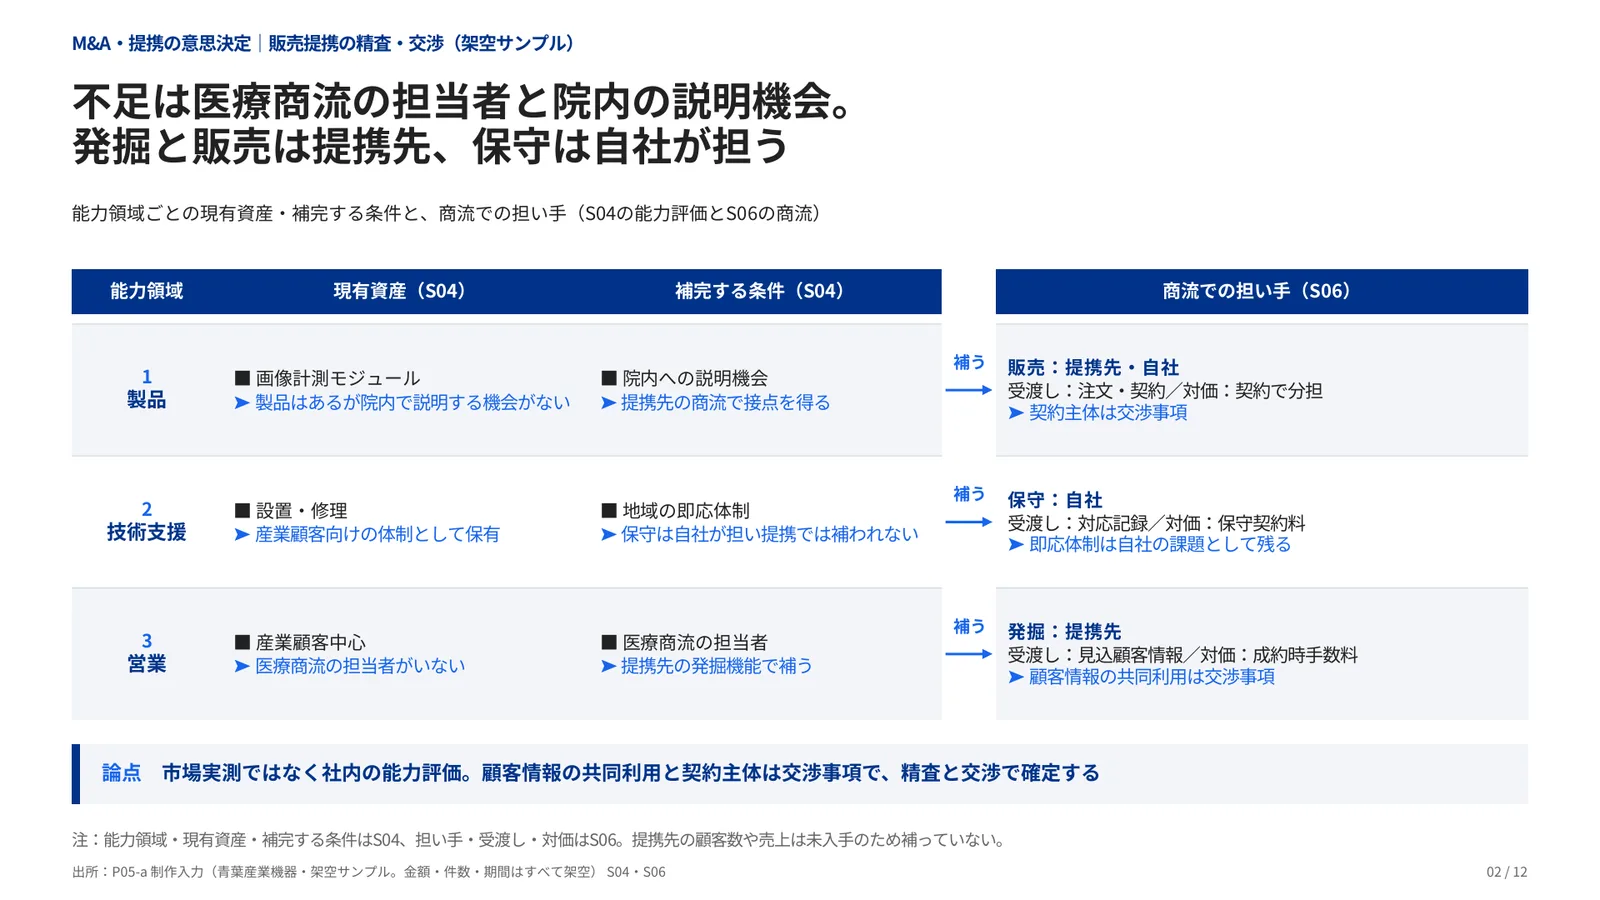Select the row label '3 営業'
1600x900 pixels.
tap(146, 653)
